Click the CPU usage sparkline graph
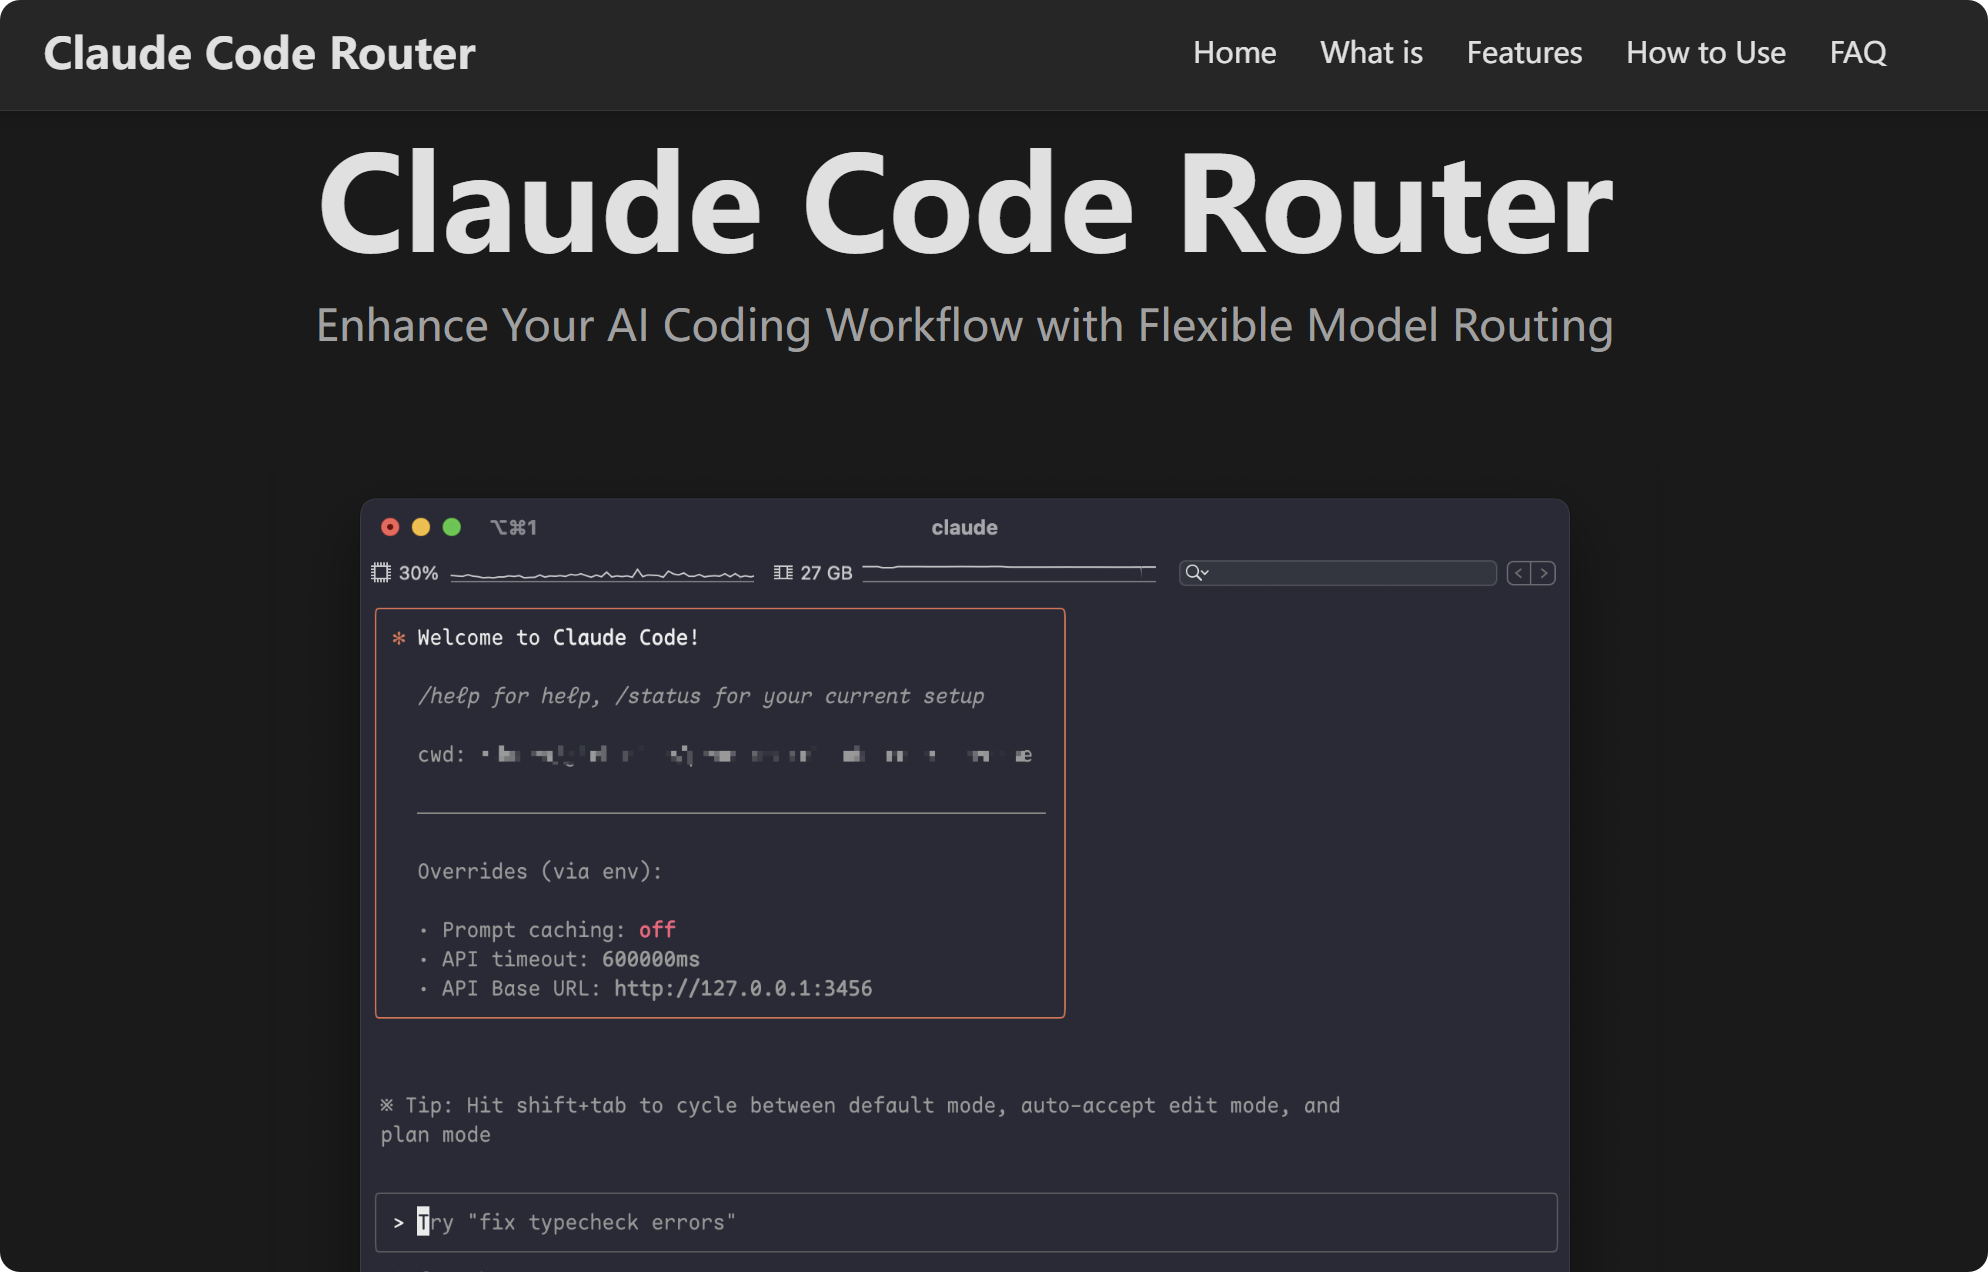This screenshot has width=1988, height=1272. tap(603, 573)
